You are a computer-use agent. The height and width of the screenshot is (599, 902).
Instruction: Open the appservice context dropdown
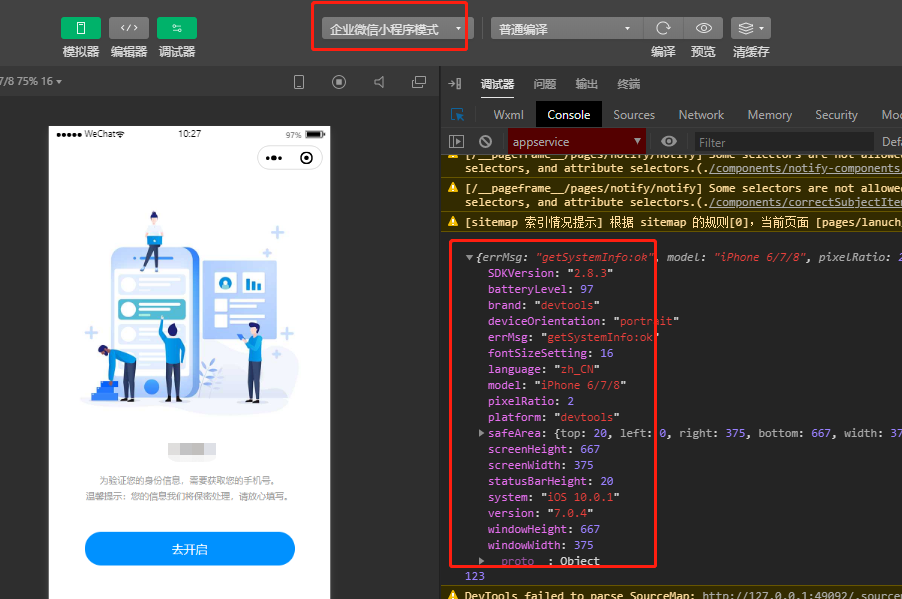pyautogui.click(x=576, y=142)
